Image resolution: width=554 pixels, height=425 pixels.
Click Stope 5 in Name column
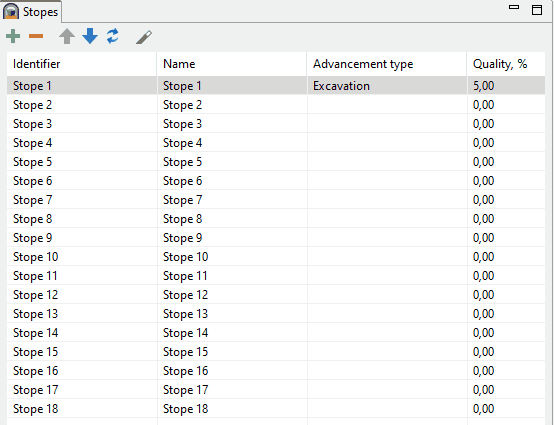pos(232,162)
